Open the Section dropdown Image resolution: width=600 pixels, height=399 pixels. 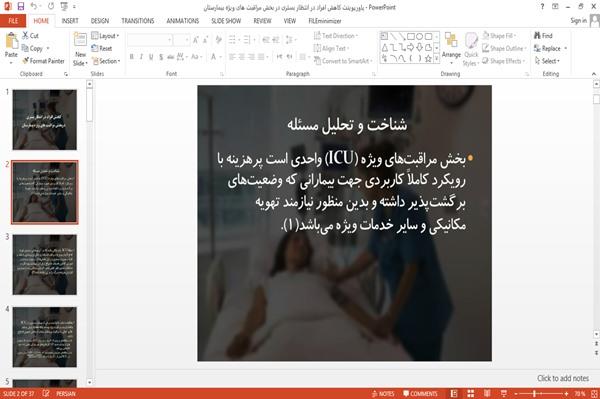pos(106,61)
